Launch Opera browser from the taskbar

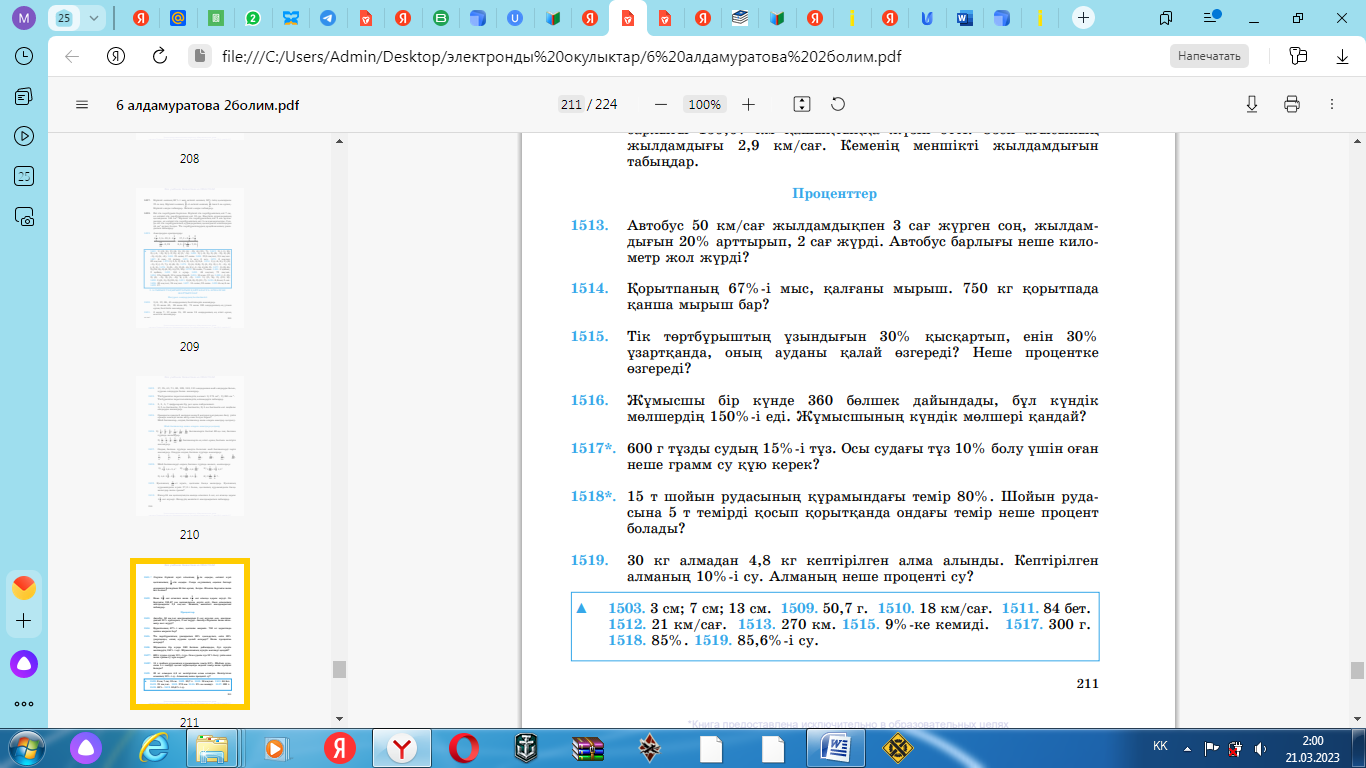(462, 747)
